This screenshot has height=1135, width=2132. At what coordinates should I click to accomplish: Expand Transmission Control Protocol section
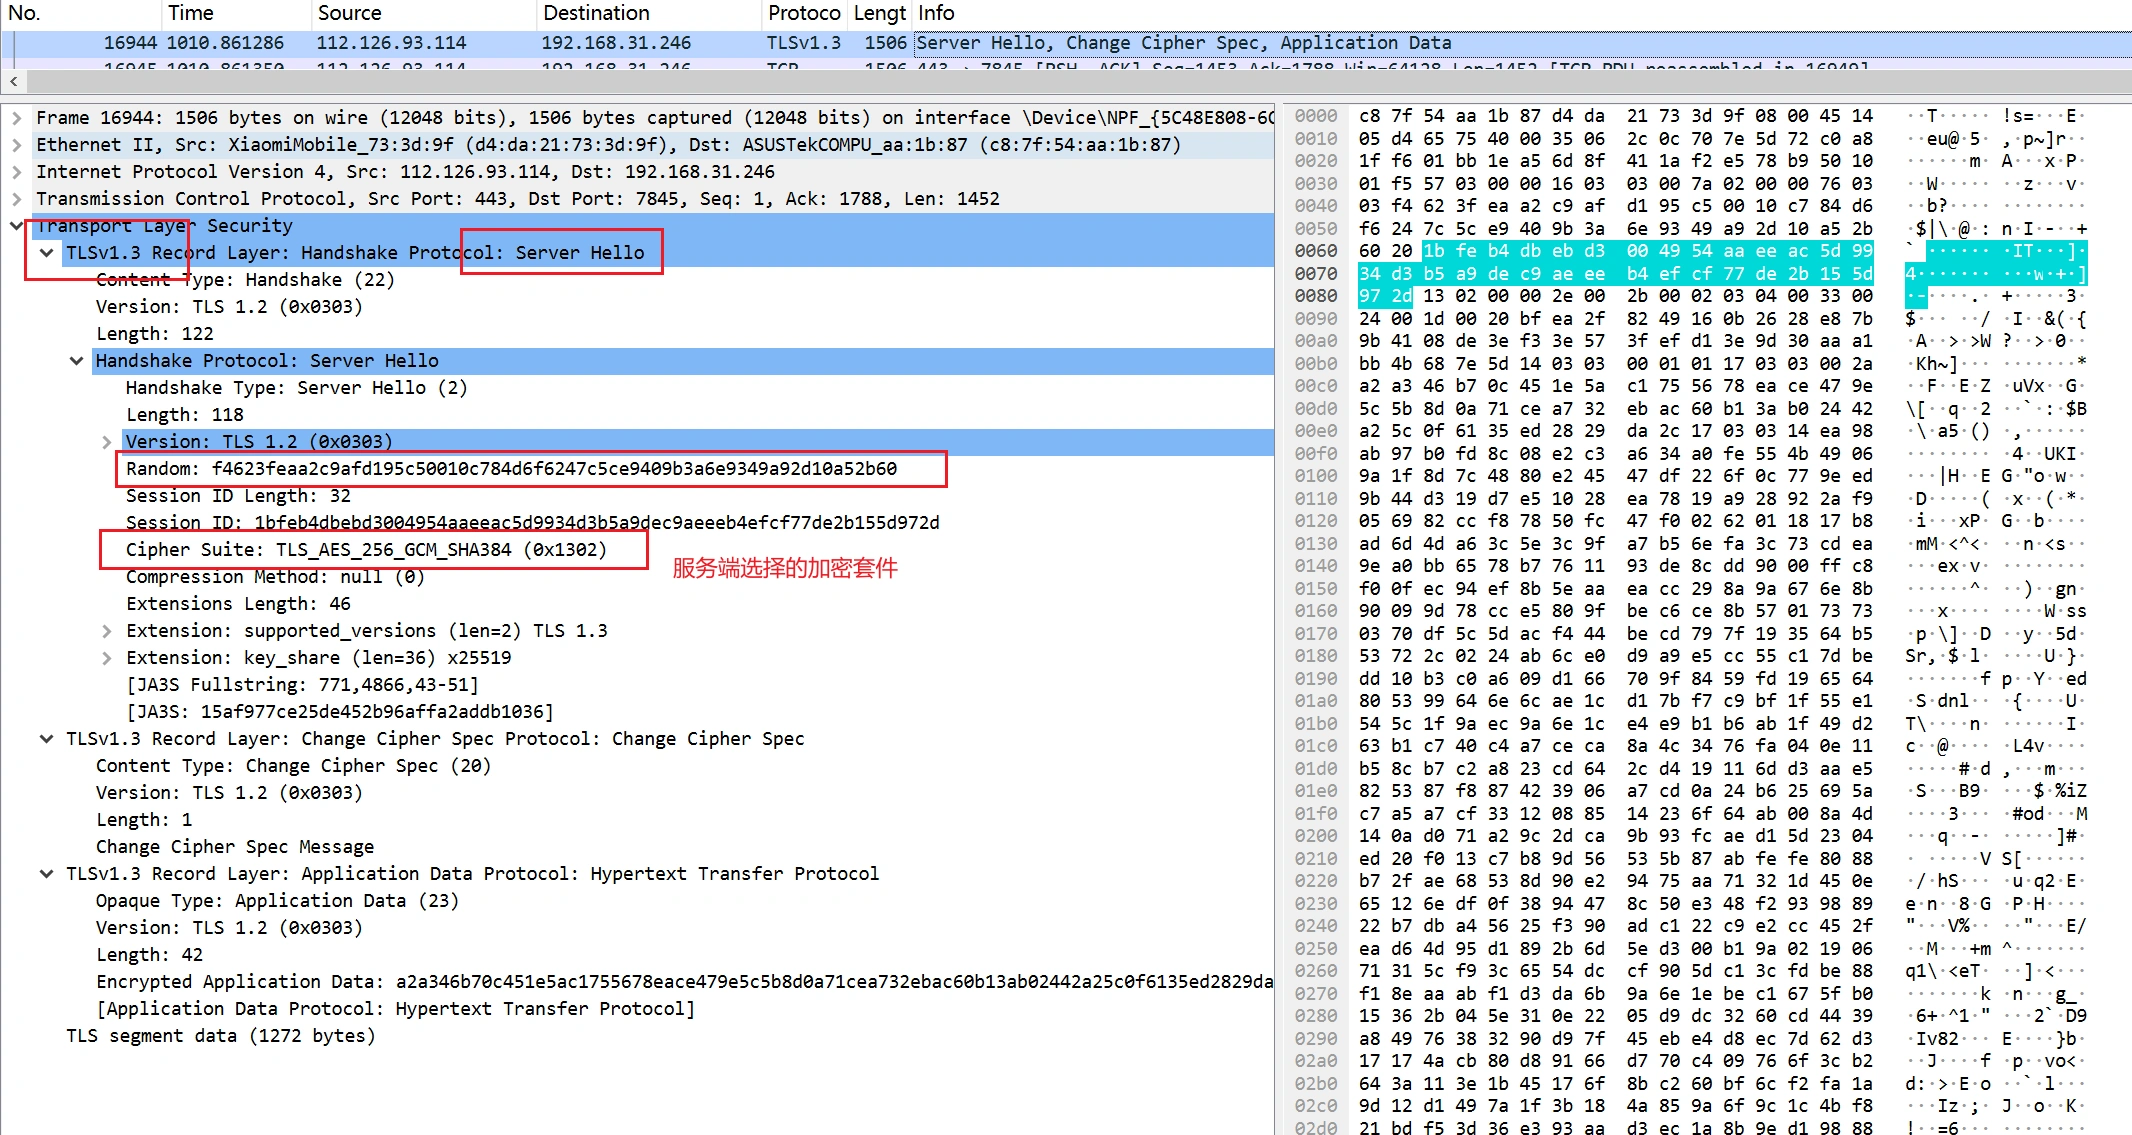(16, 199)
